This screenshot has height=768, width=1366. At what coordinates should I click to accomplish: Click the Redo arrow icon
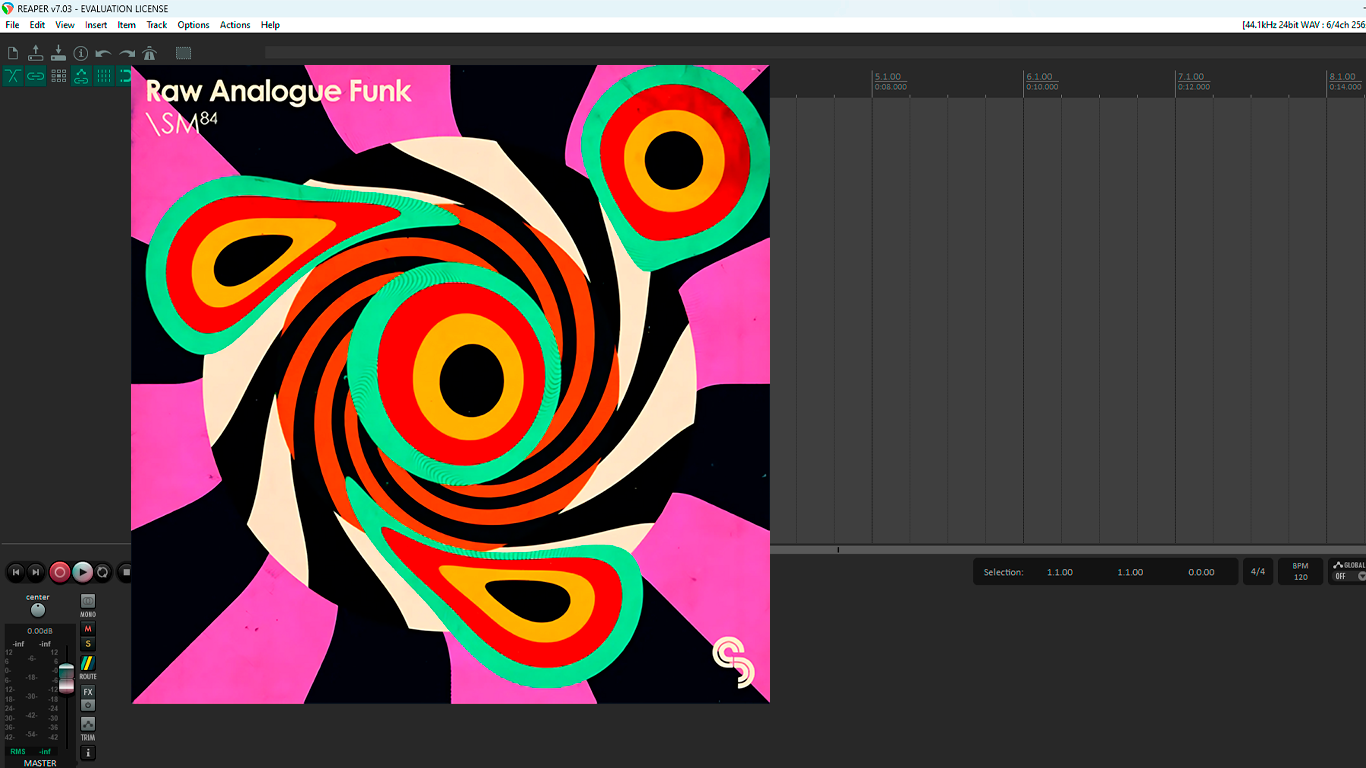(x=127, y=53)
